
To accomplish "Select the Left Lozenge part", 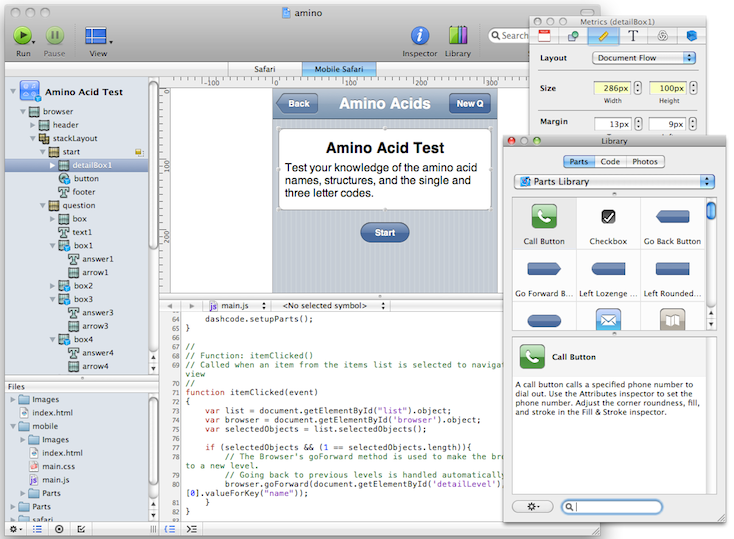I will (x=608, y=276).
